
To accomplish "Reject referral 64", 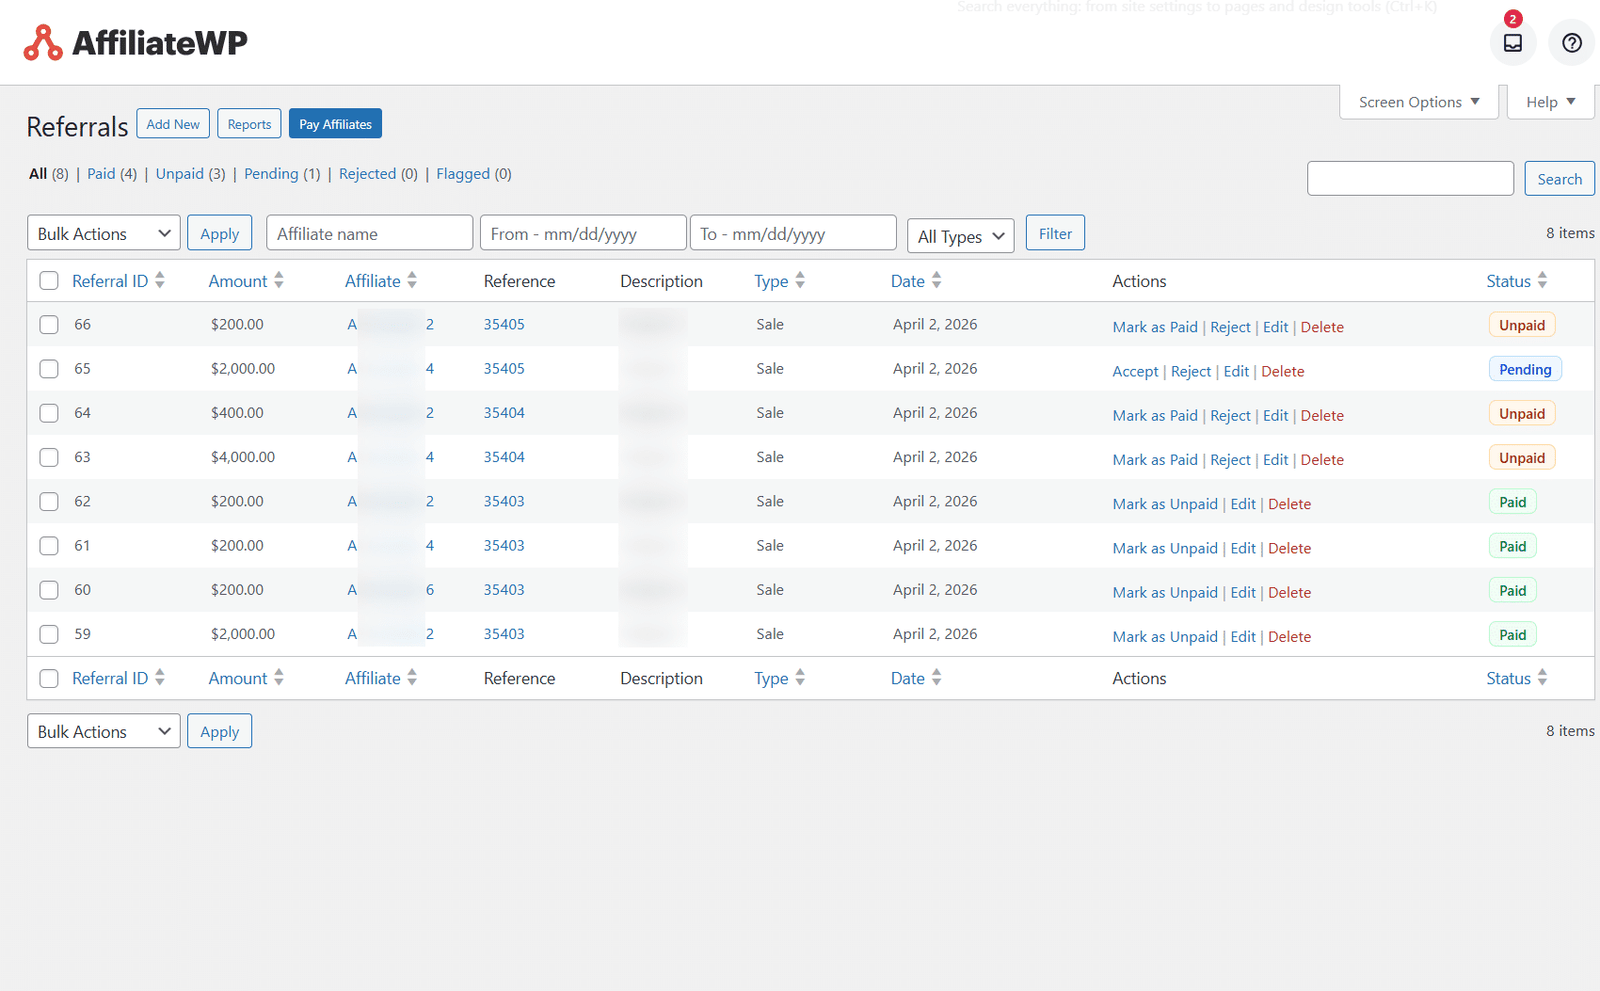I will pyautogui.click(x=1230, y=415).
